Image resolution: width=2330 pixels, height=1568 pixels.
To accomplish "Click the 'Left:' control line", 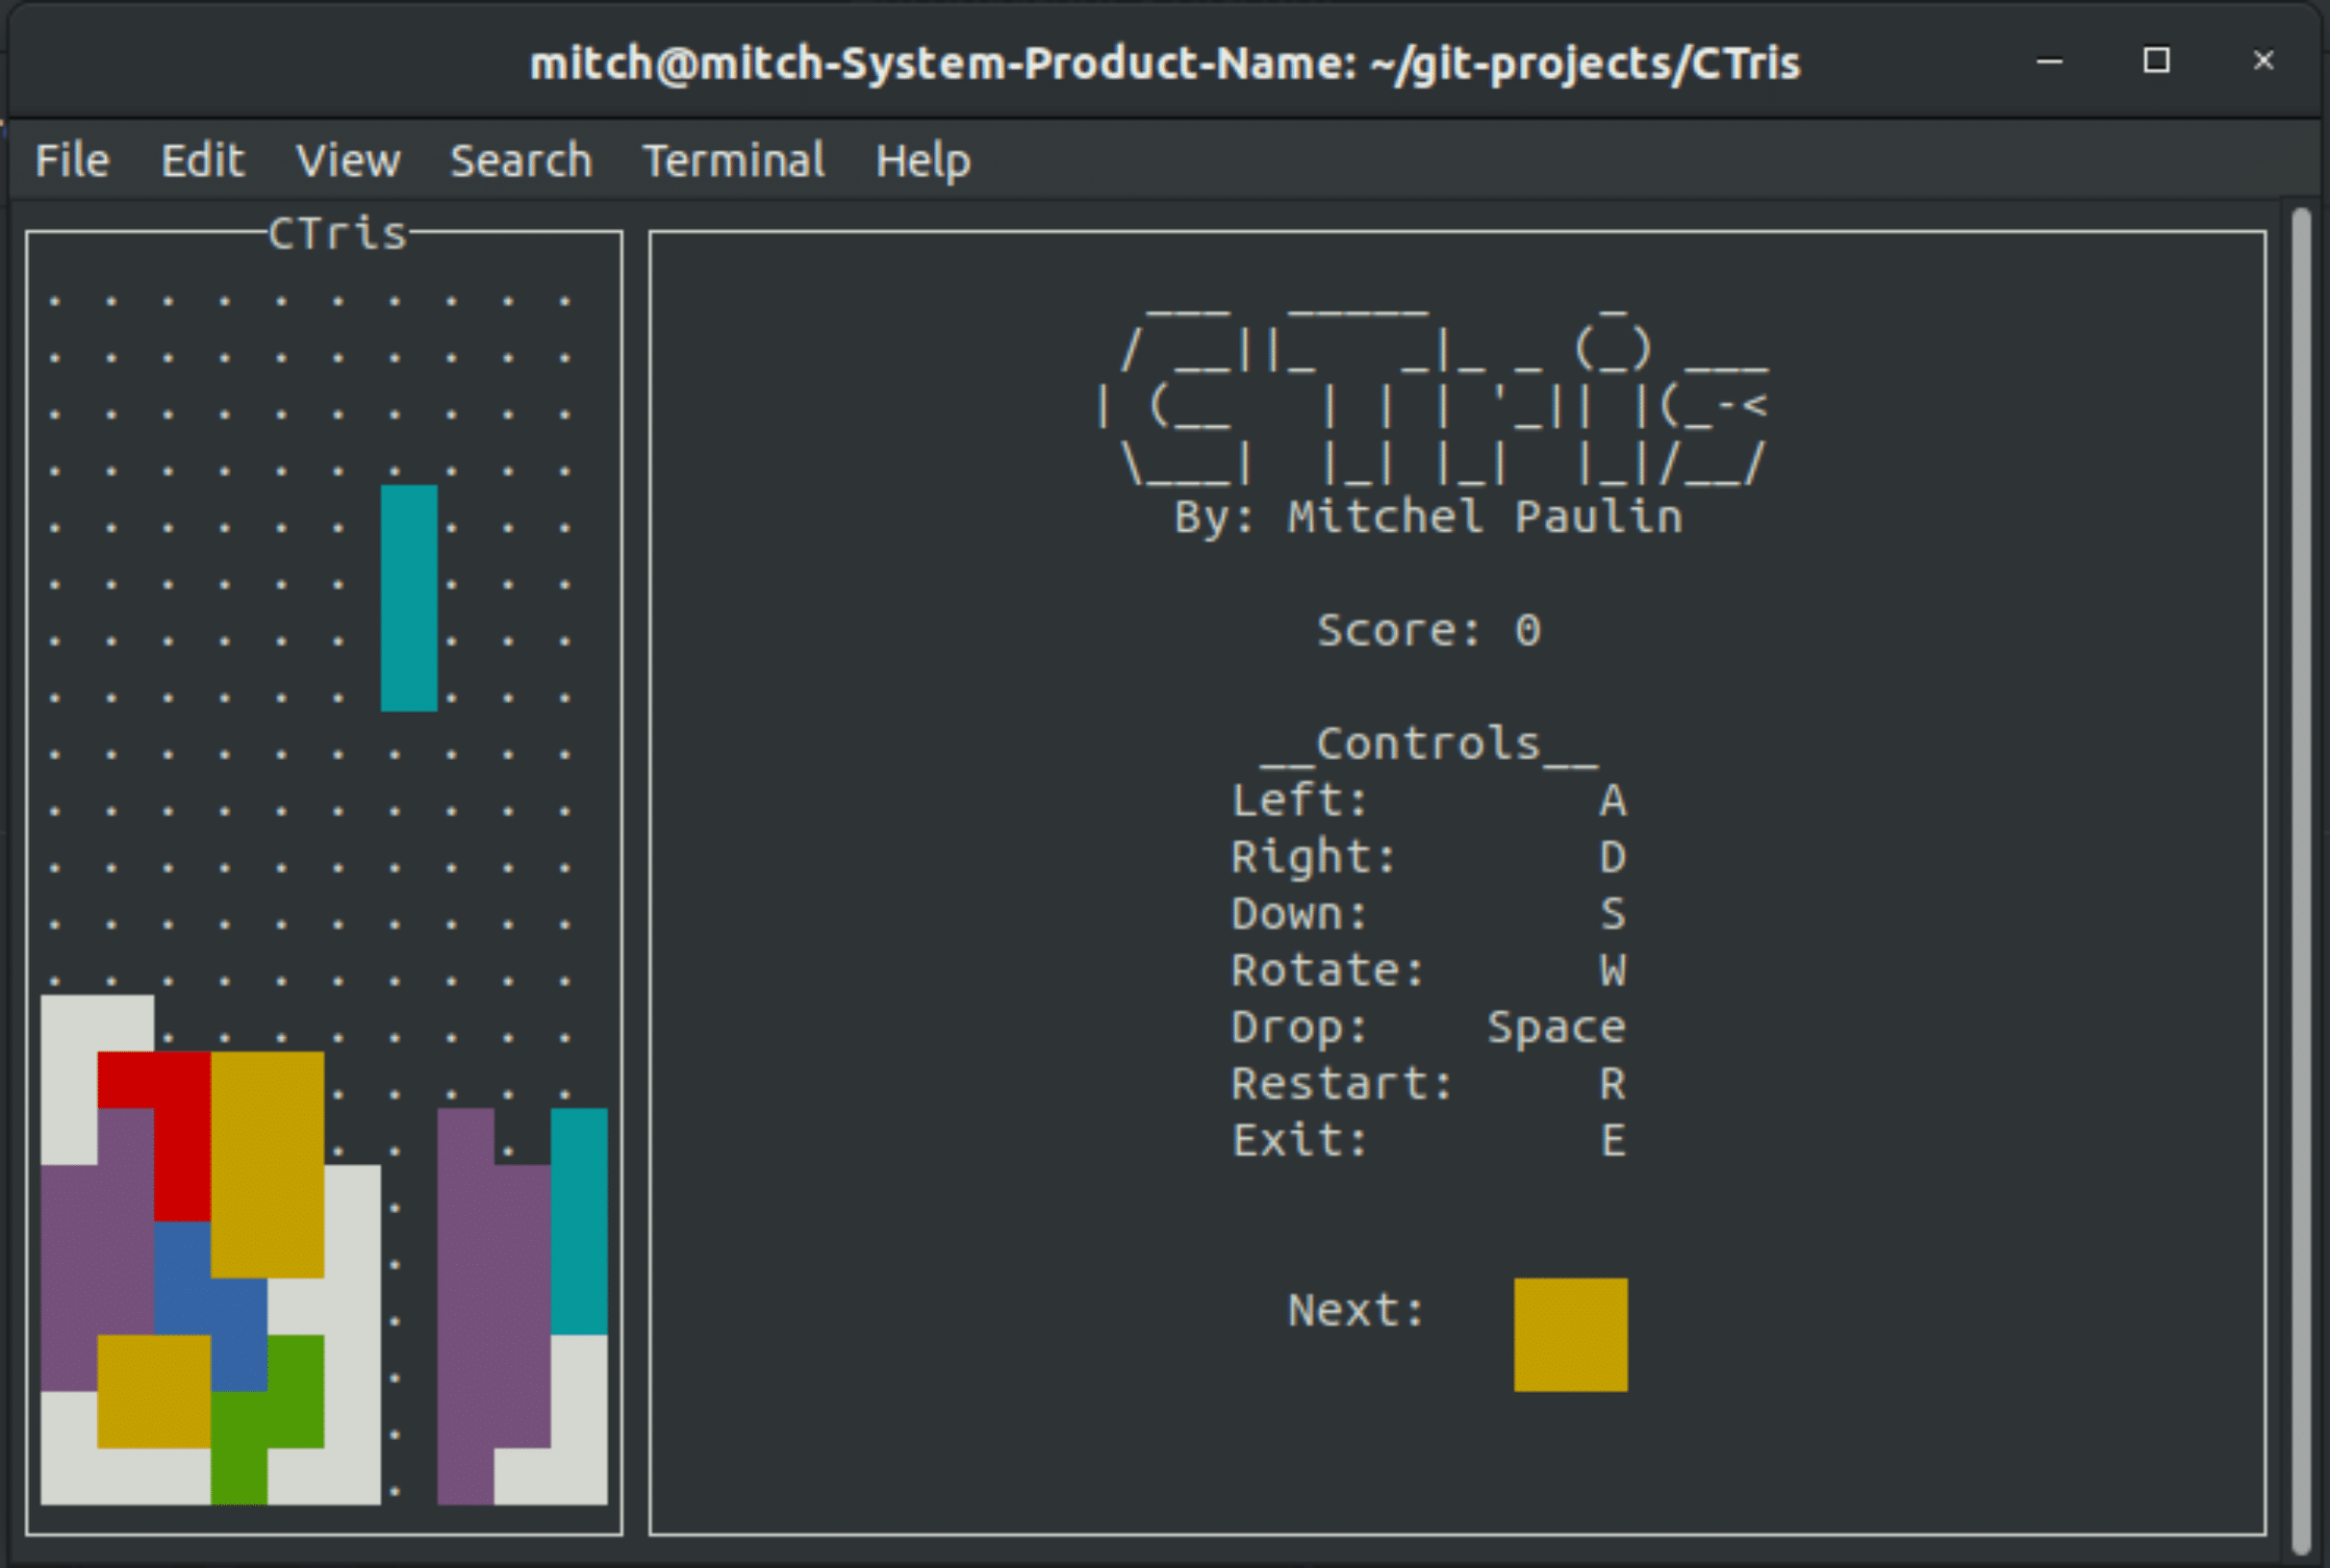I will 1429,800.
